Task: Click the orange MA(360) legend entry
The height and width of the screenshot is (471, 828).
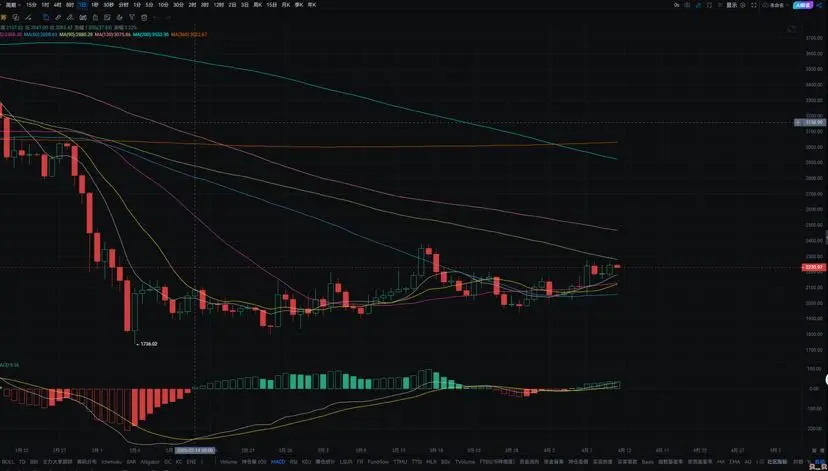Action: pos(189,34)
